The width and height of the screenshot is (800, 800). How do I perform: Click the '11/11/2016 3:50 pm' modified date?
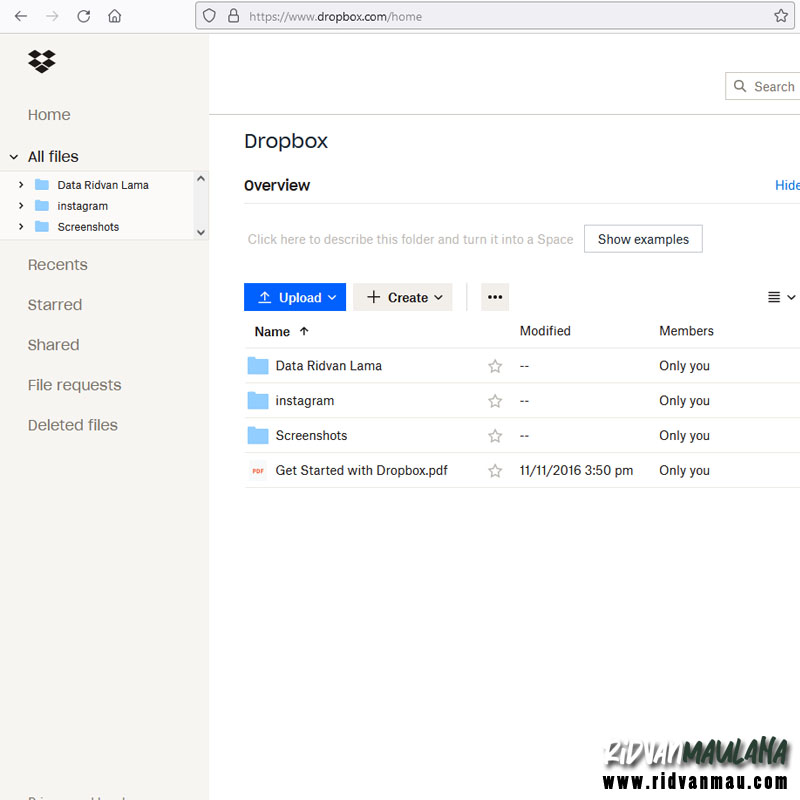pyautogui.click(x=576, y=470)
